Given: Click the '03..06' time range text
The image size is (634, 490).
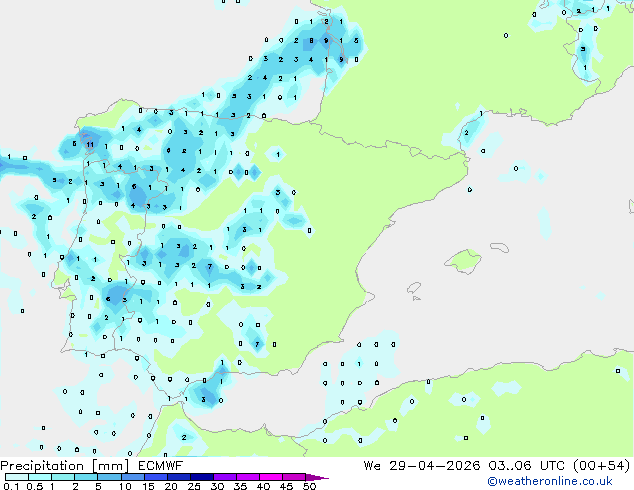Looking at the screenshot, I should [510, 466].
